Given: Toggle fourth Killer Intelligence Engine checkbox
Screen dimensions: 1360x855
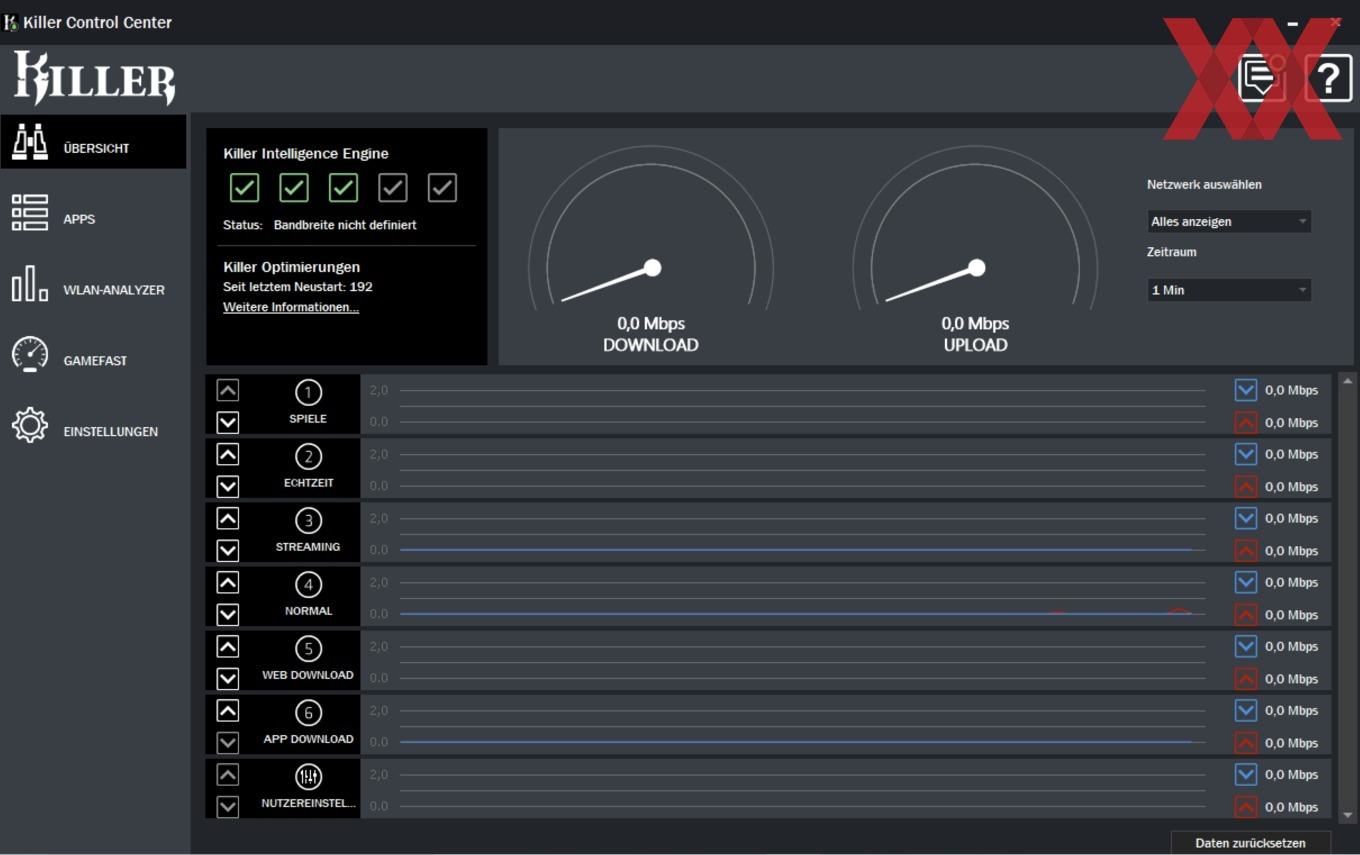Looking at the screenshot, I should (x=393, y=187).
